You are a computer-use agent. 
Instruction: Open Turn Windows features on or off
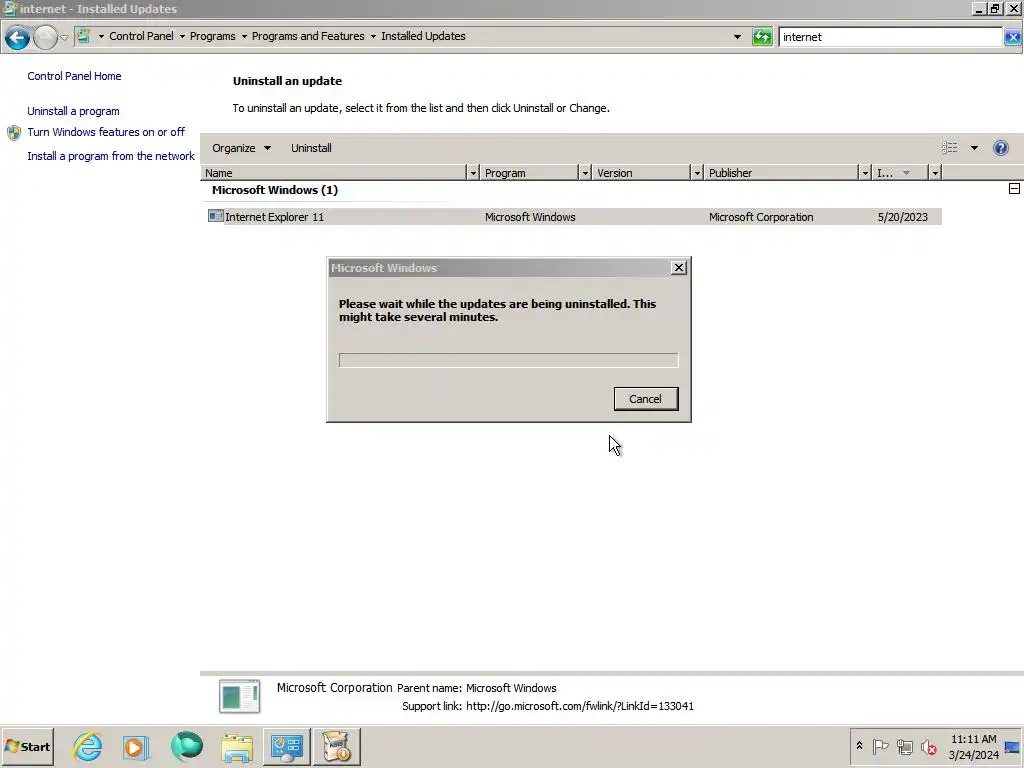(x=106, y=132)
